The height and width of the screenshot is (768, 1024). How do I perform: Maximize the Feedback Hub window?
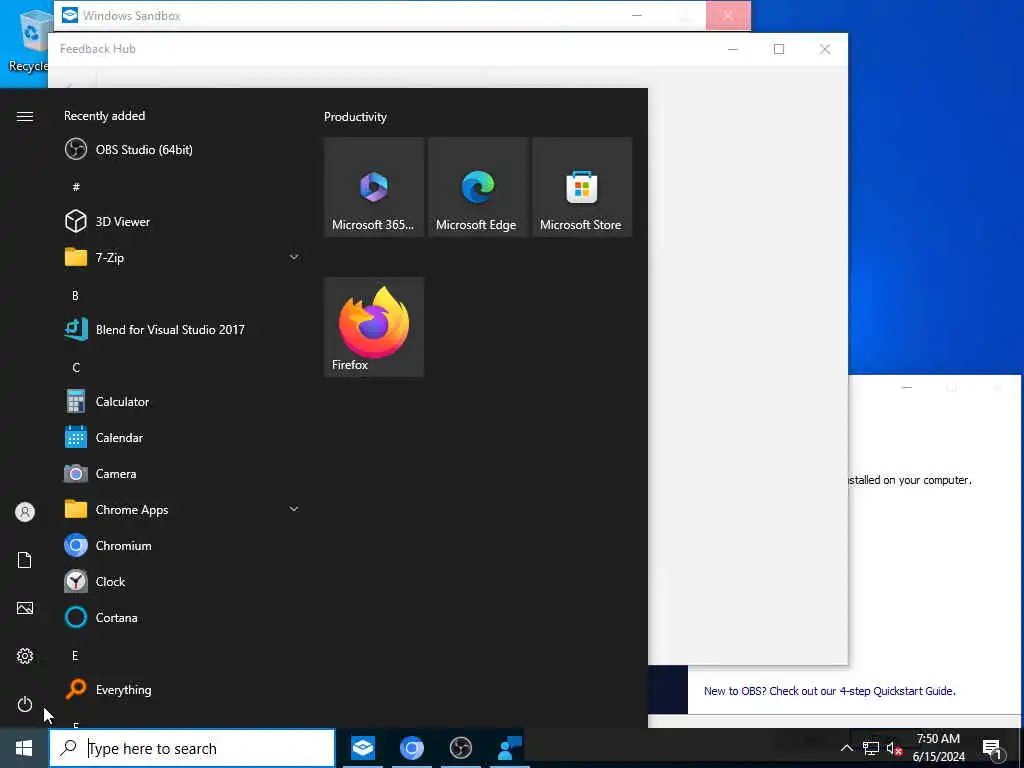pos(778,49)
